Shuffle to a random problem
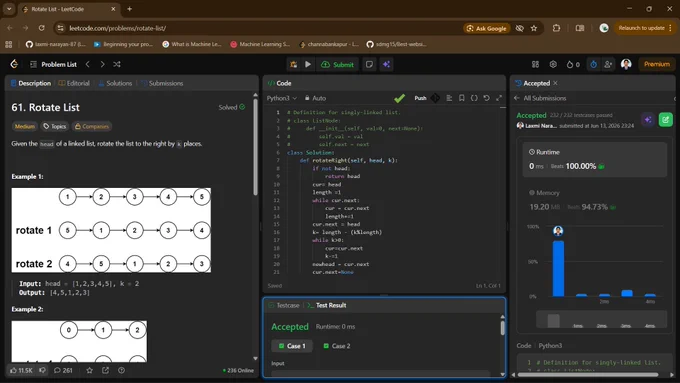The image size is (680, 383). point(117,64)
